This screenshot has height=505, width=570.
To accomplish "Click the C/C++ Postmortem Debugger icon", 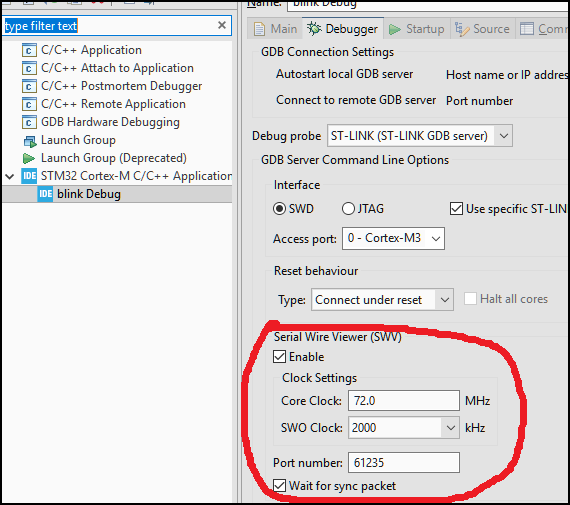I will coord(29,86).
